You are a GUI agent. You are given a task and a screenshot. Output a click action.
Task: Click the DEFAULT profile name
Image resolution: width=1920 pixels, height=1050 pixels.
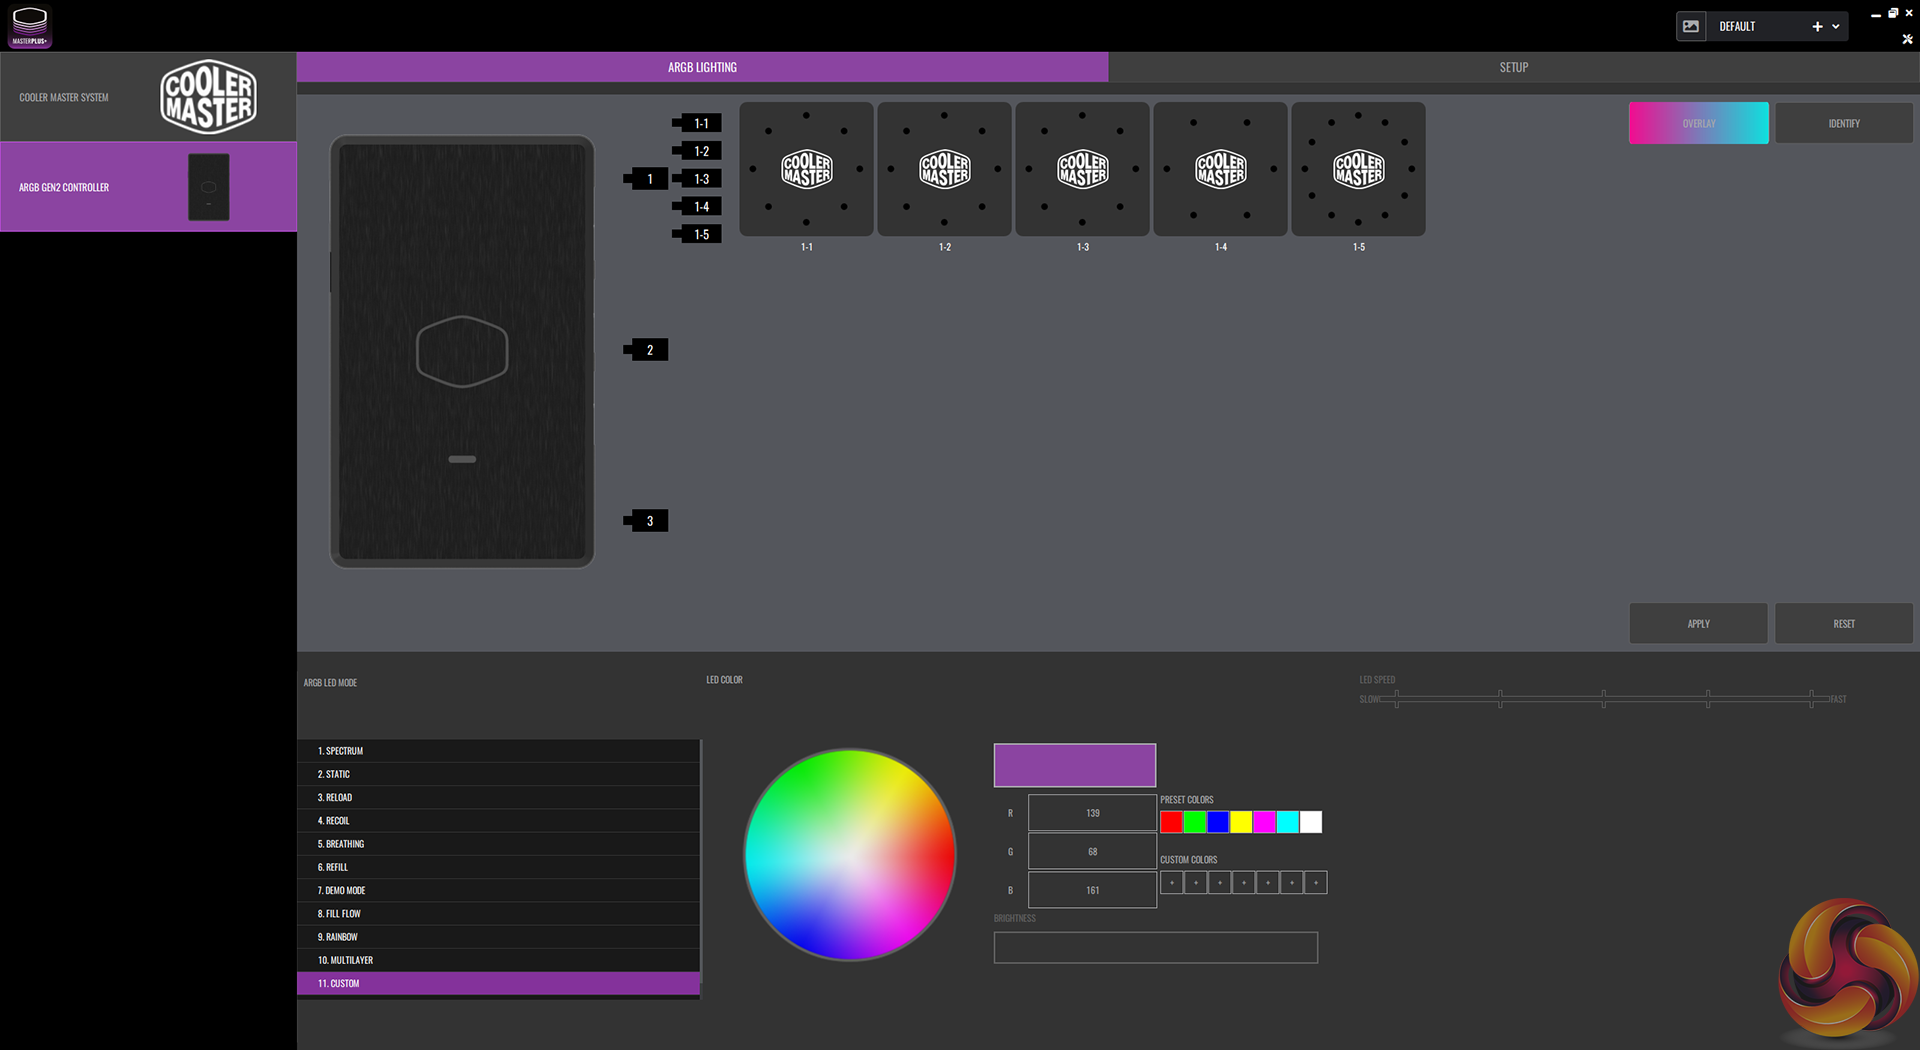(x=1737, y=27)
